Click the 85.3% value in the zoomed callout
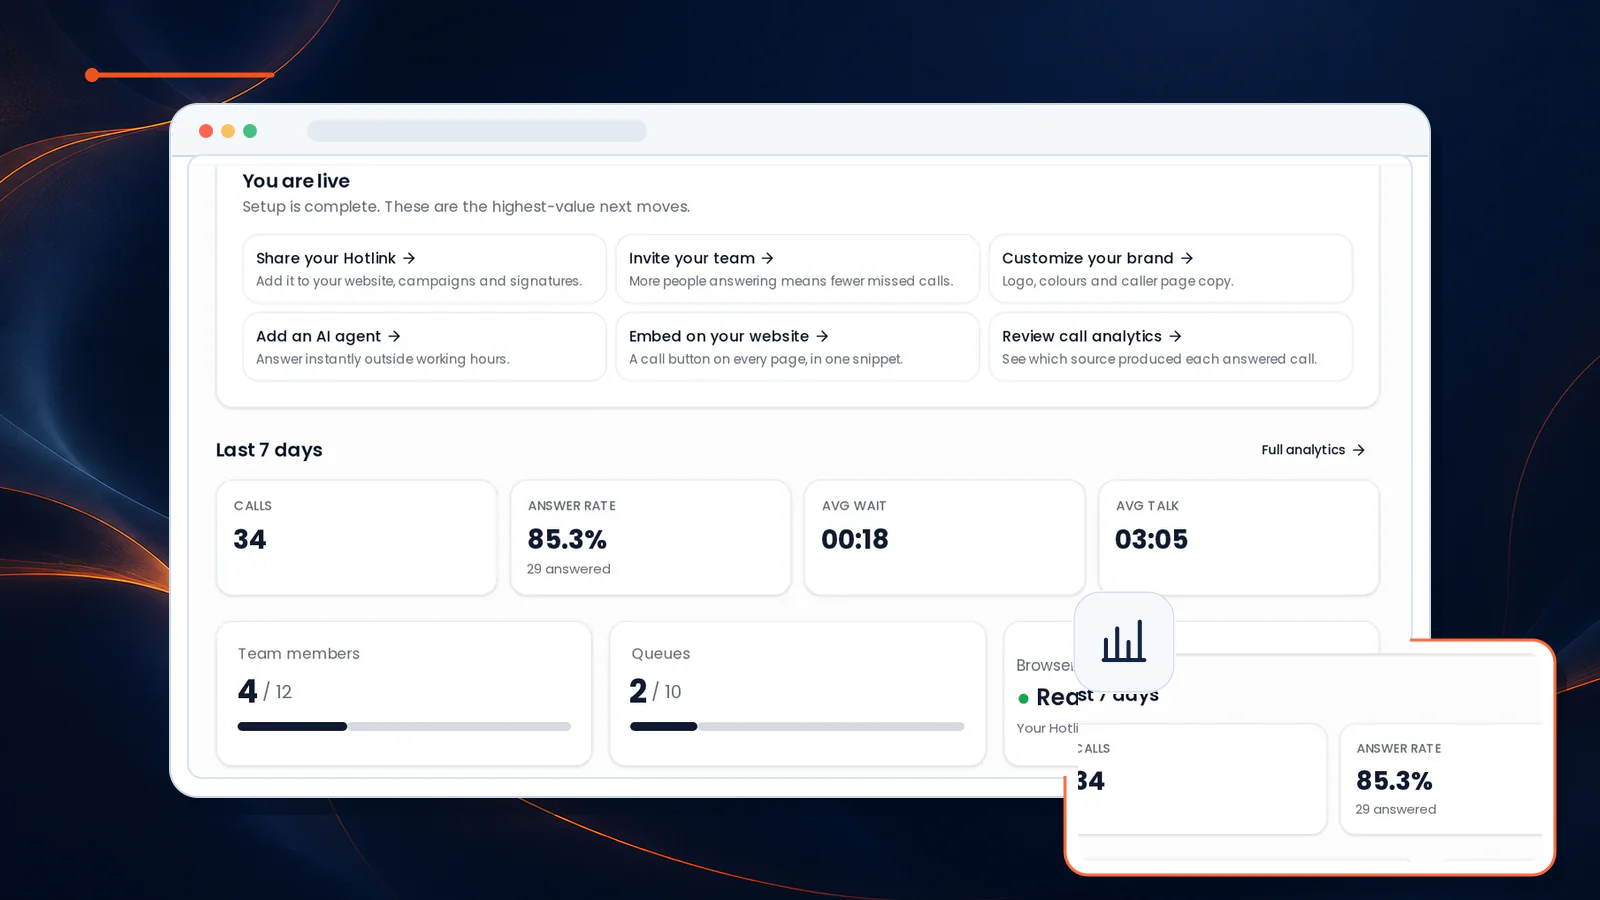 1394,781
